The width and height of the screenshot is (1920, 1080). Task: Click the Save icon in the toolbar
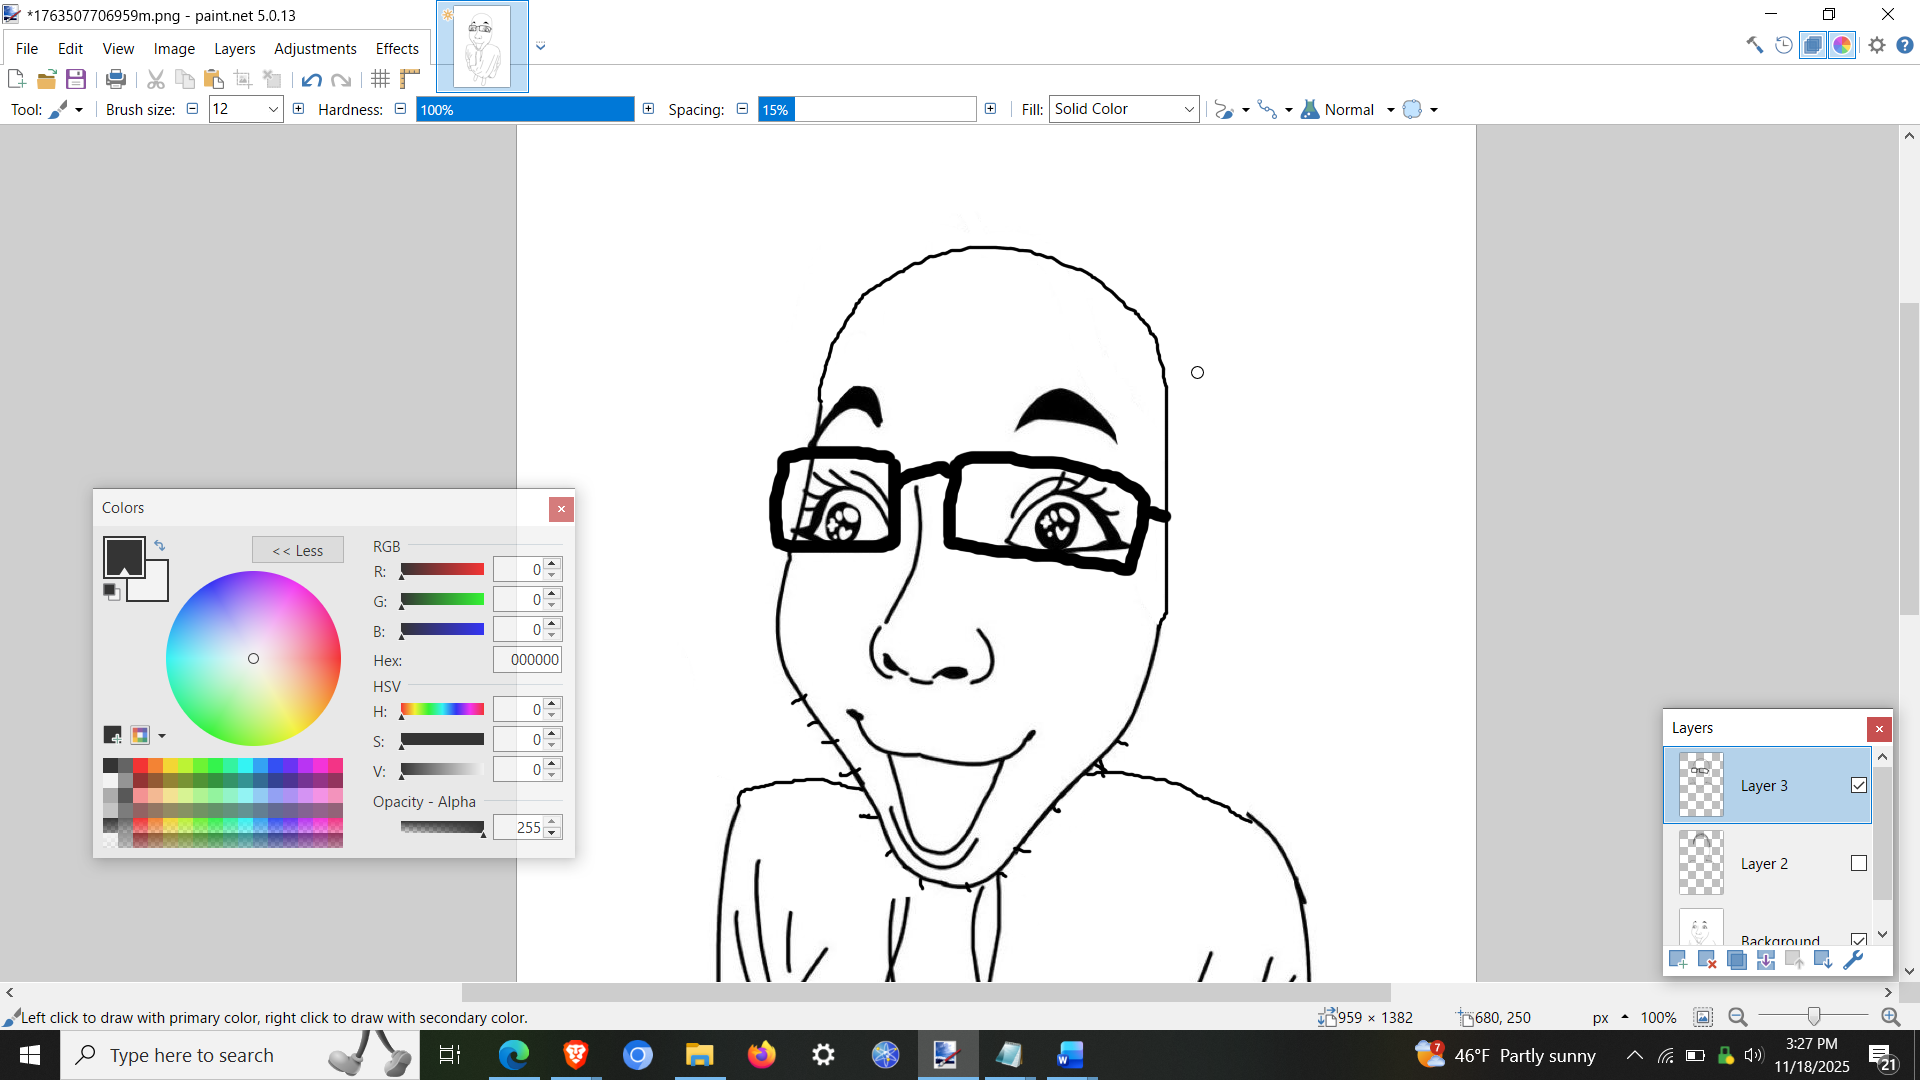(76, 79)
